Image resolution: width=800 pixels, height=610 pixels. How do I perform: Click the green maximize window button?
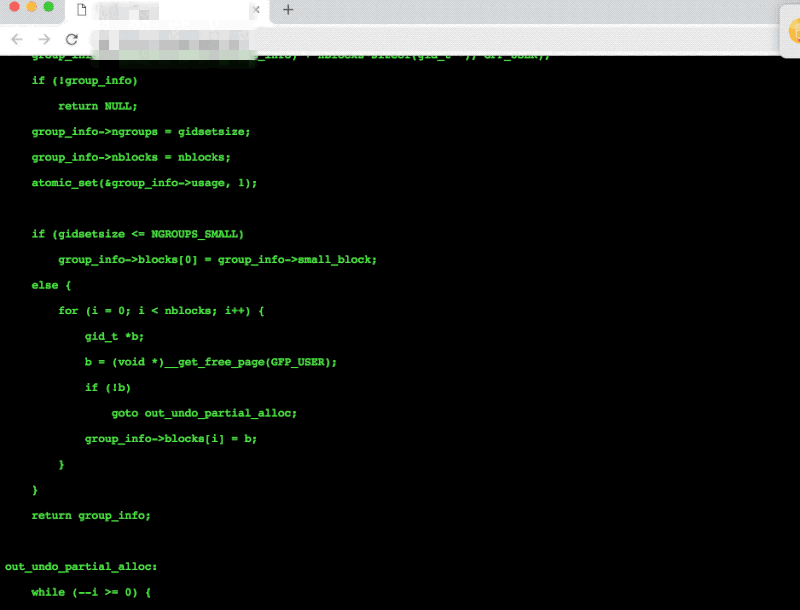click(x=49, y=7)
